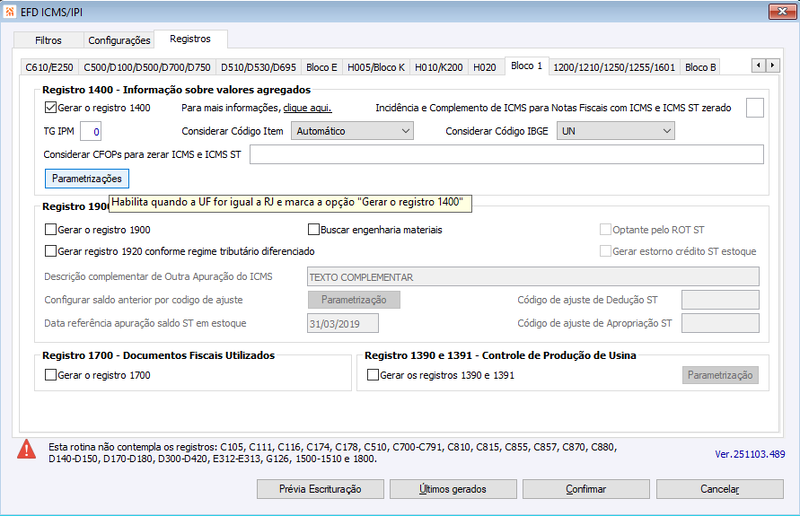
Task: Check Gerar os registros 1390 e 1391
Action: [373, 375]
